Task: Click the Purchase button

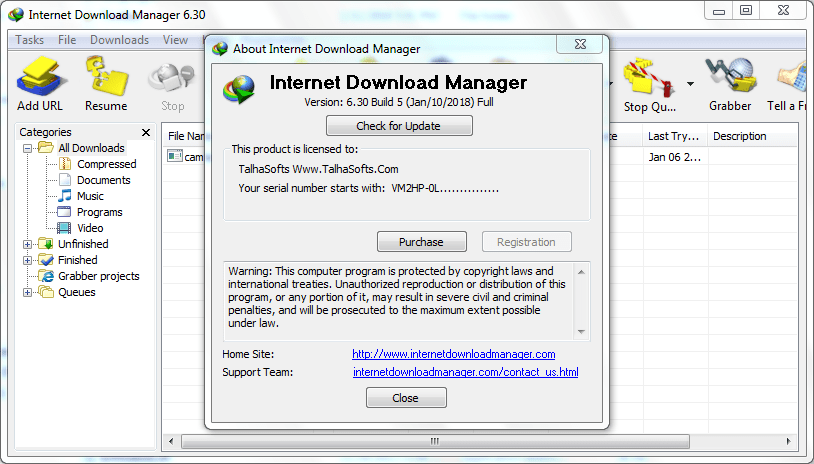Action: click(x=422, y=242)
